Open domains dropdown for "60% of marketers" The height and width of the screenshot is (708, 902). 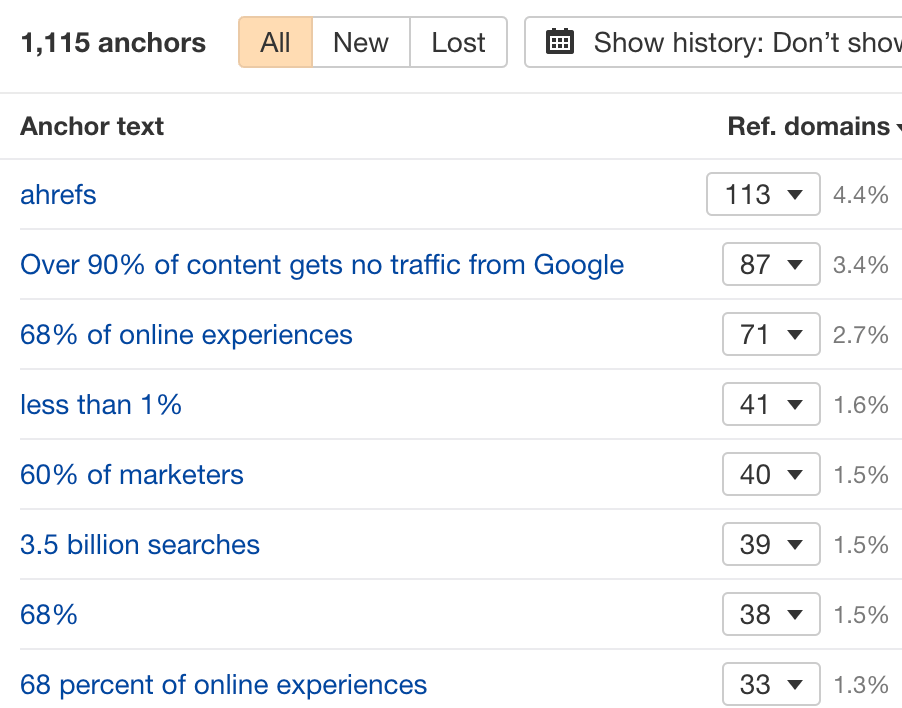click(x=771, y=474)
